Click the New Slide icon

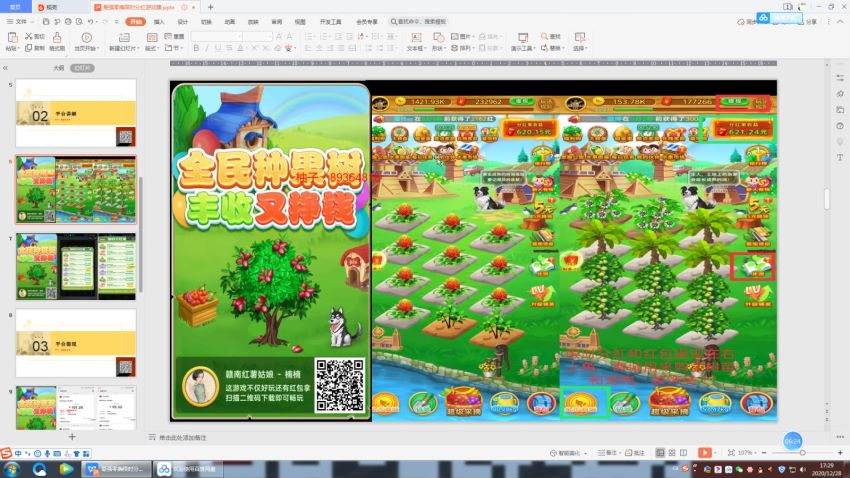124,37
